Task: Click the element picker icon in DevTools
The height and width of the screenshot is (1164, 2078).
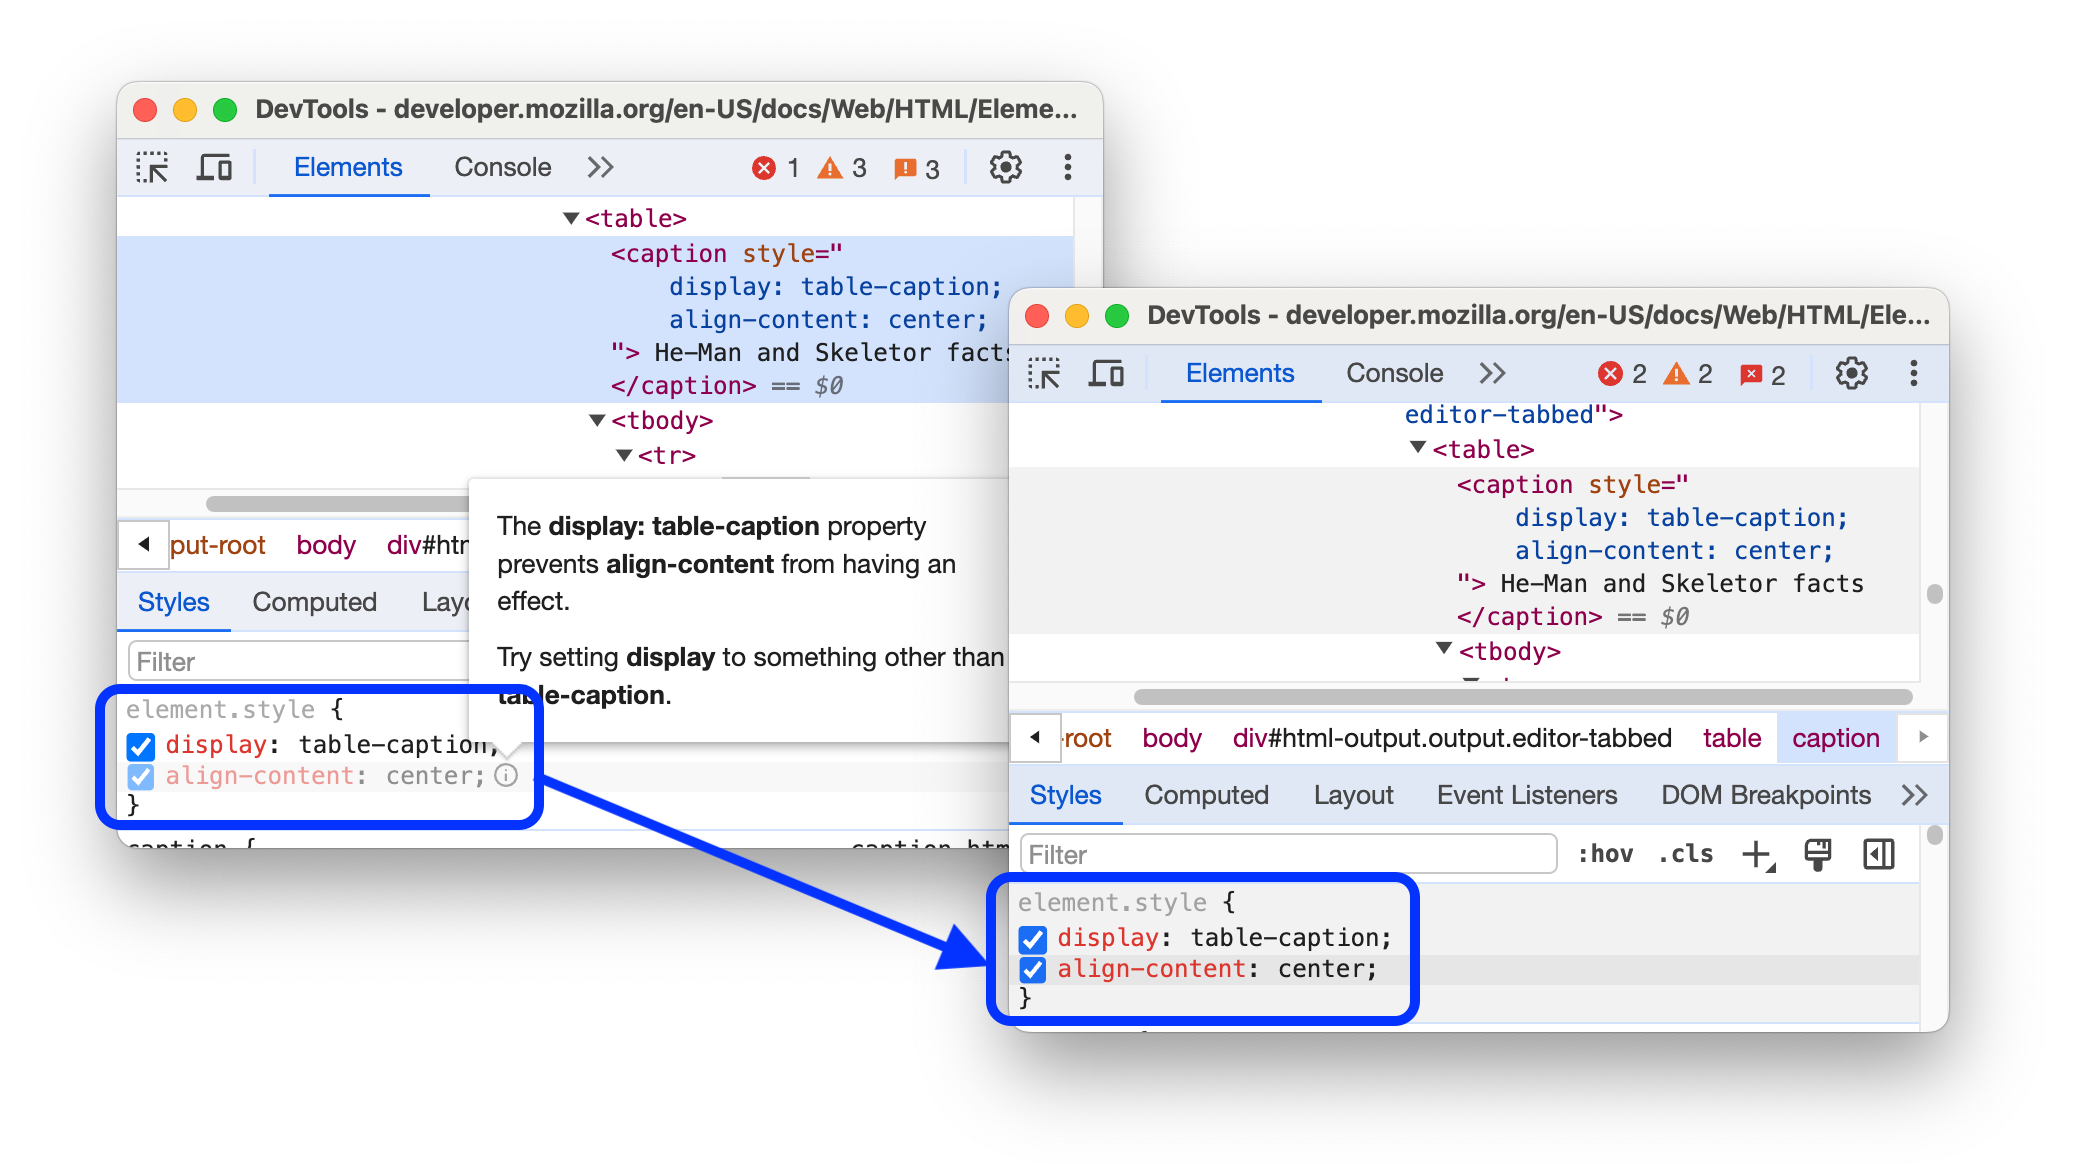Action: 151,167
